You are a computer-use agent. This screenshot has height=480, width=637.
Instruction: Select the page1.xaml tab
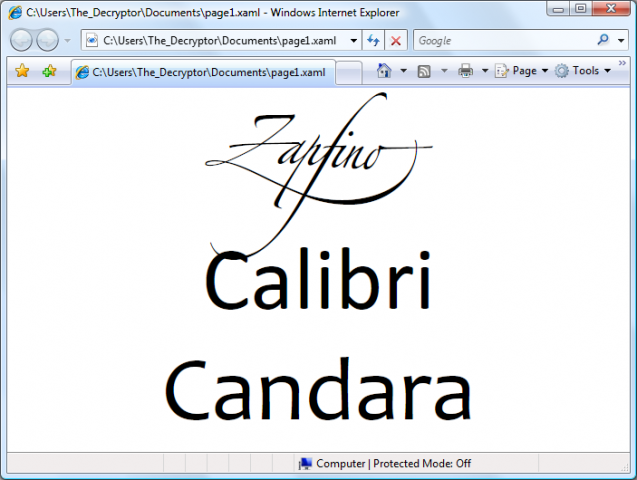[x=203, y=73]
